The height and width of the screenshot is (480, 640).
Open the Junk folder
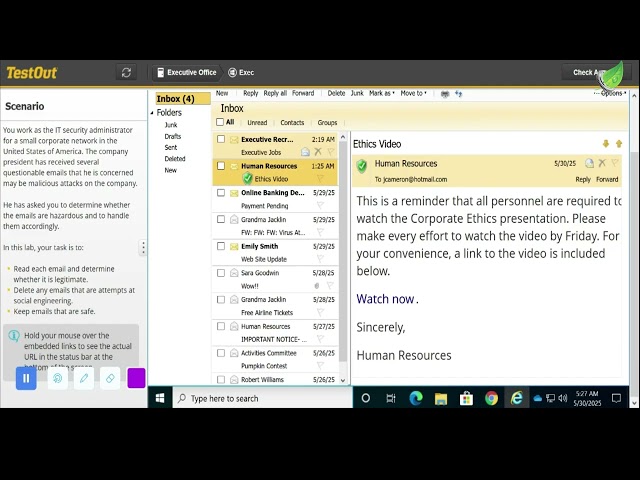pos(171,125)
